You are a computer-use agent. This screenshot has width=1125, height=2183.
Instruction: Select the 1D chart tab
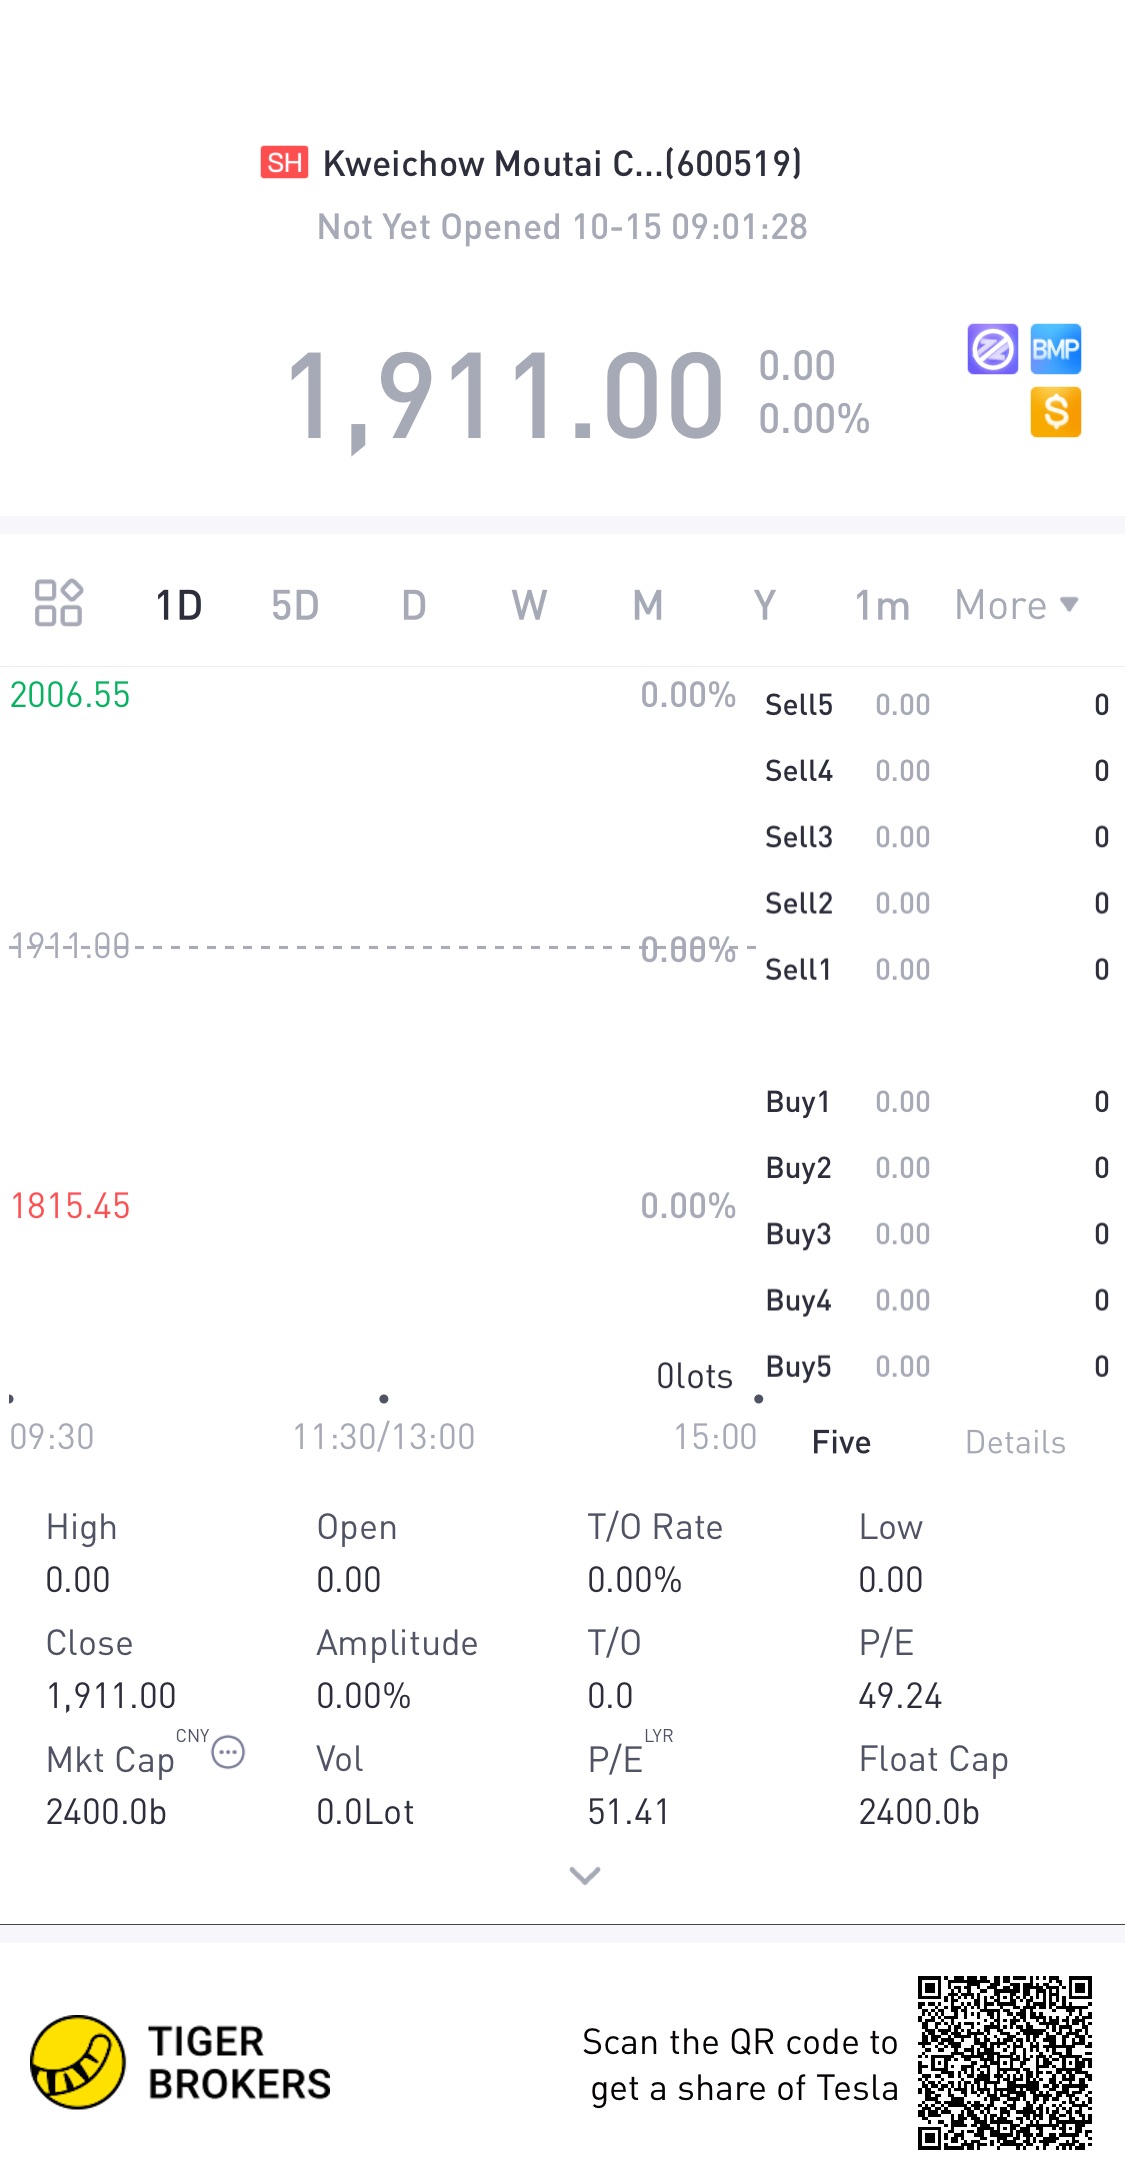coord(179,605)
